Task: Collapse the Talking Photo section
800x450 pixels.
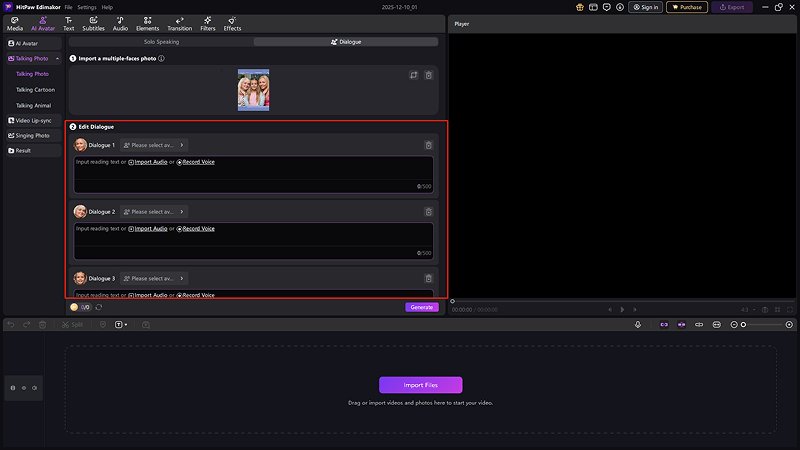Action: (x=57, y=59)
